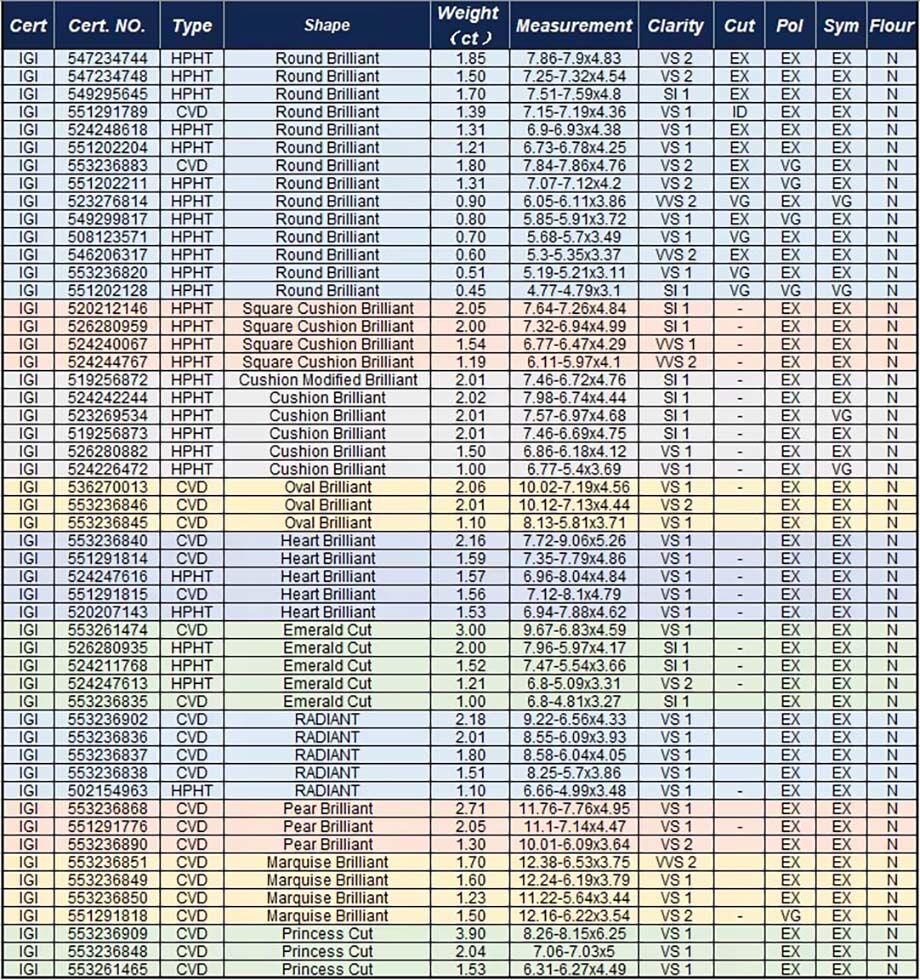Click certificate number 524211768

(108, 666)
